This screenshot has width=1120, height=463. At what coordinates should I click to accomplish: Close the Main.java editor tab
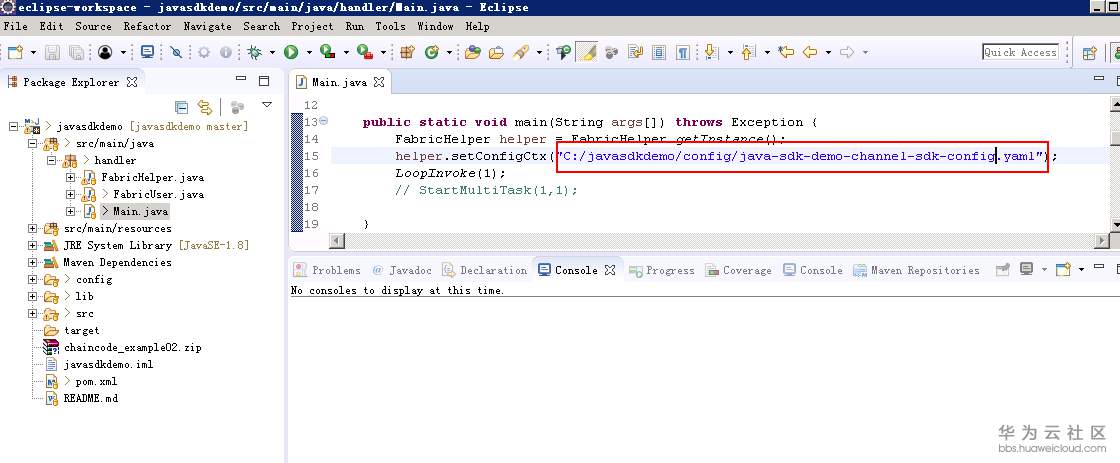coord(379,82)
